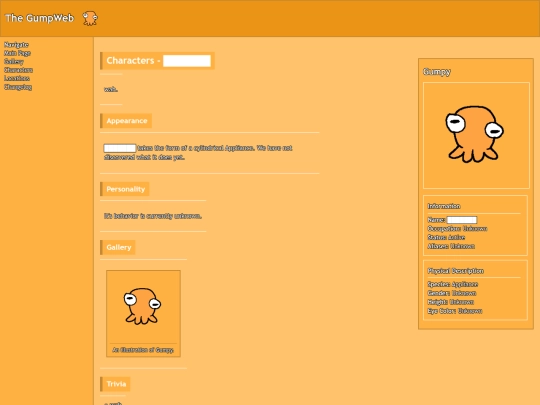This screenshot has height=405, width=540.
Task: Click 'Status: Active' in infobox
Action: pyautogui.click(x=446, y=237)
